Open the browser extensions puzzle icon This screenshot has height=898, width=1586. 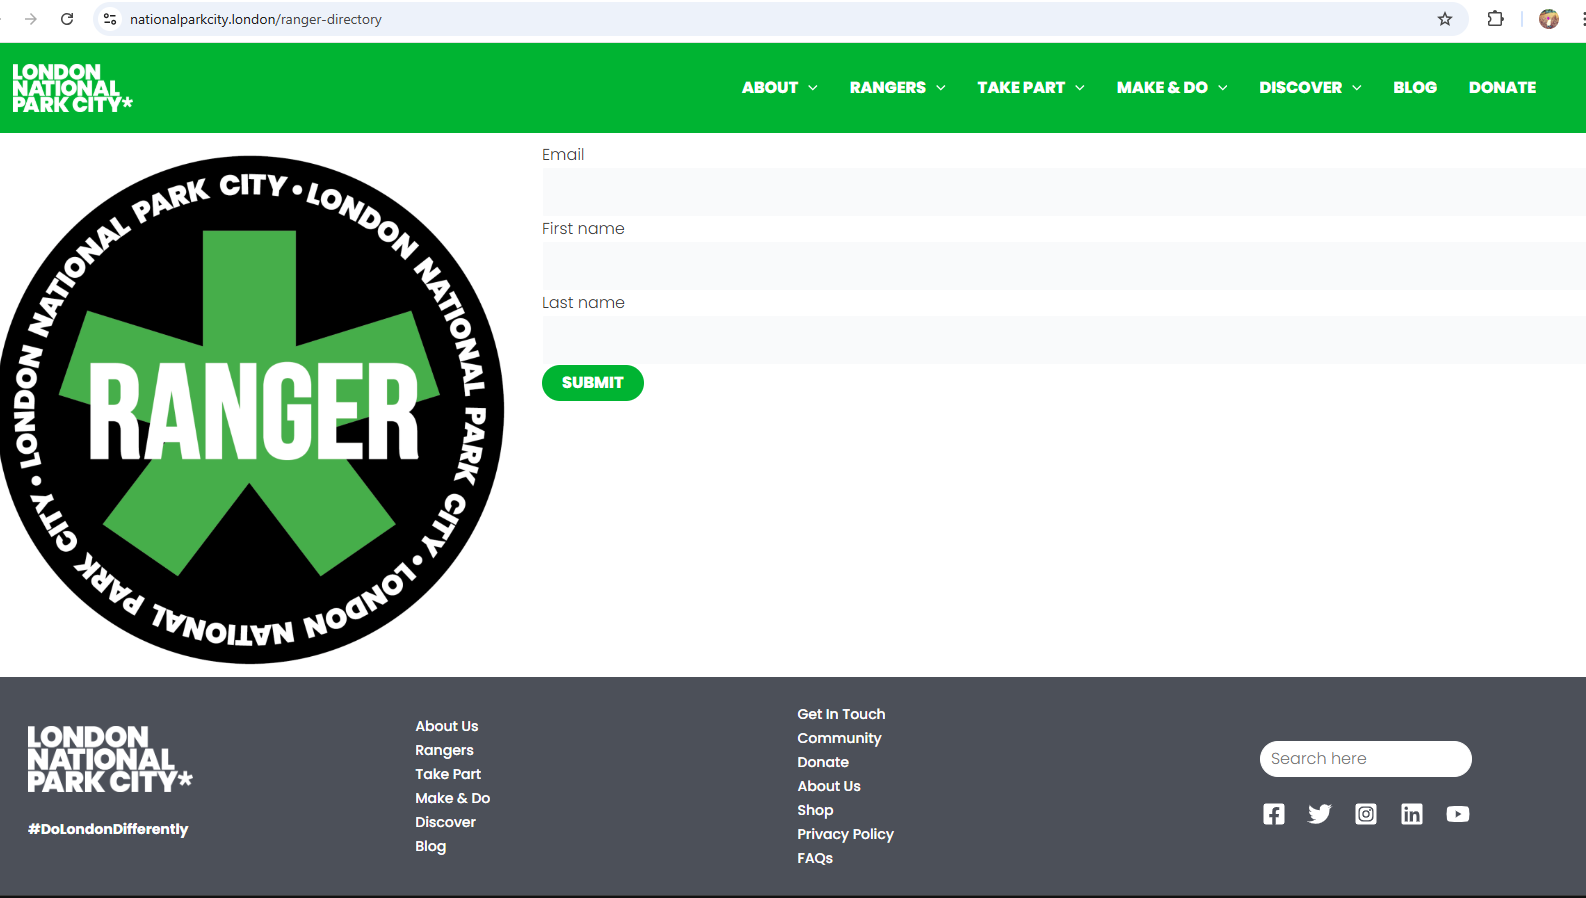pyautogui.click(x=1496, y=19)
